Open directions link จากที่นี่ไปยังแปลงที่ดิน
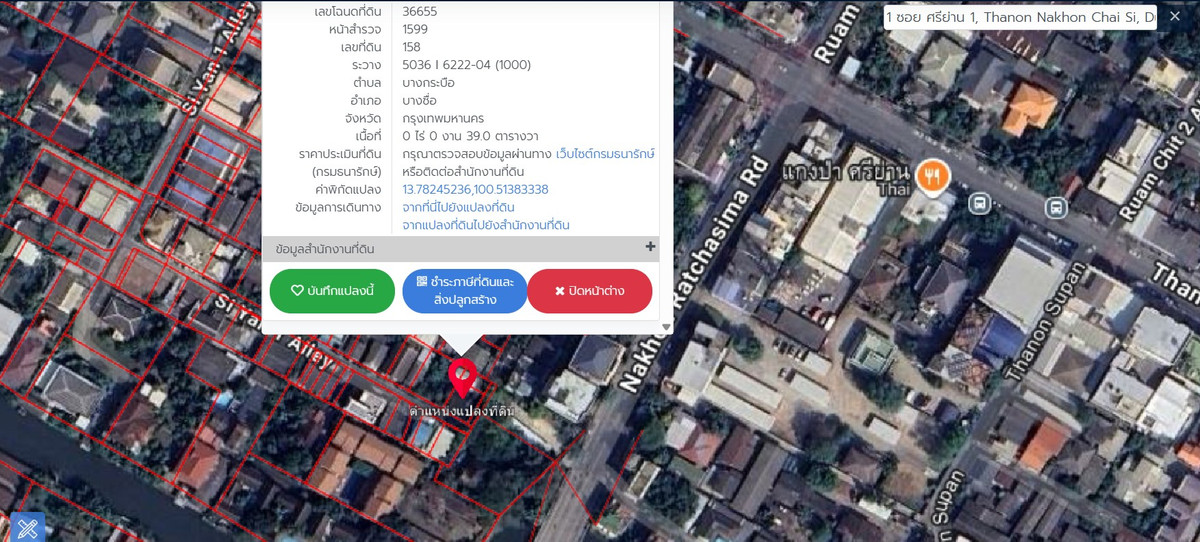This screenshot has width=1200, height=542. 458,207
